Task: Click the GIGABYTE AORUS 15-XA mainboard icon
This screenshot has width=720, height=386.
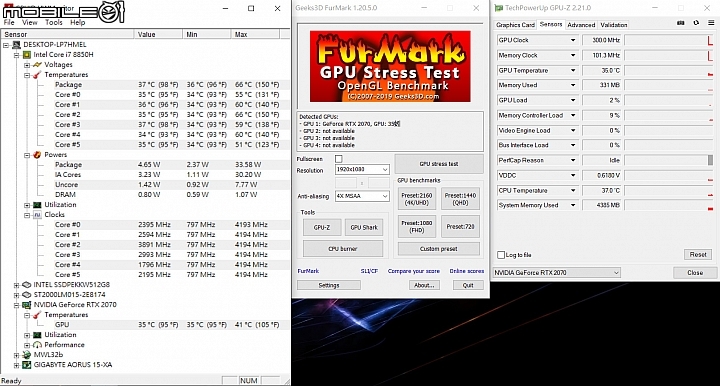Action: click(x=27, y=365)
